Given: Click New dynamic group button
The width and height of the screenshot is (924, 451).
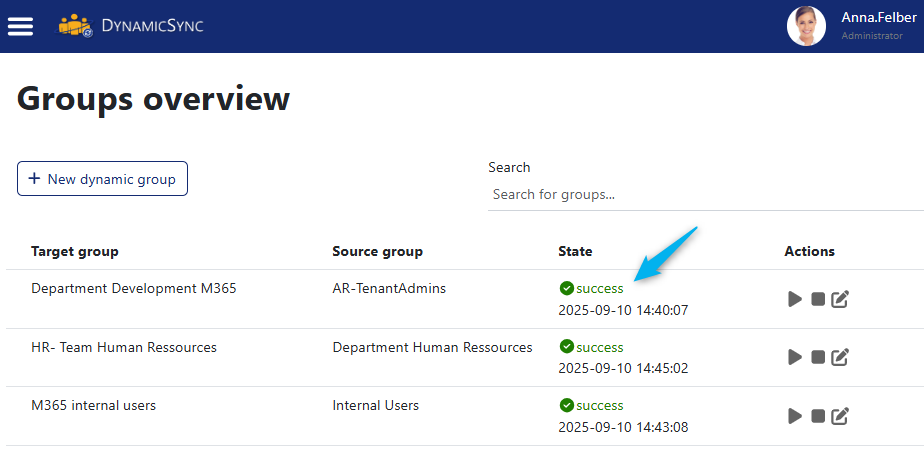Looking at the screenshot, I should click(102, 179).
